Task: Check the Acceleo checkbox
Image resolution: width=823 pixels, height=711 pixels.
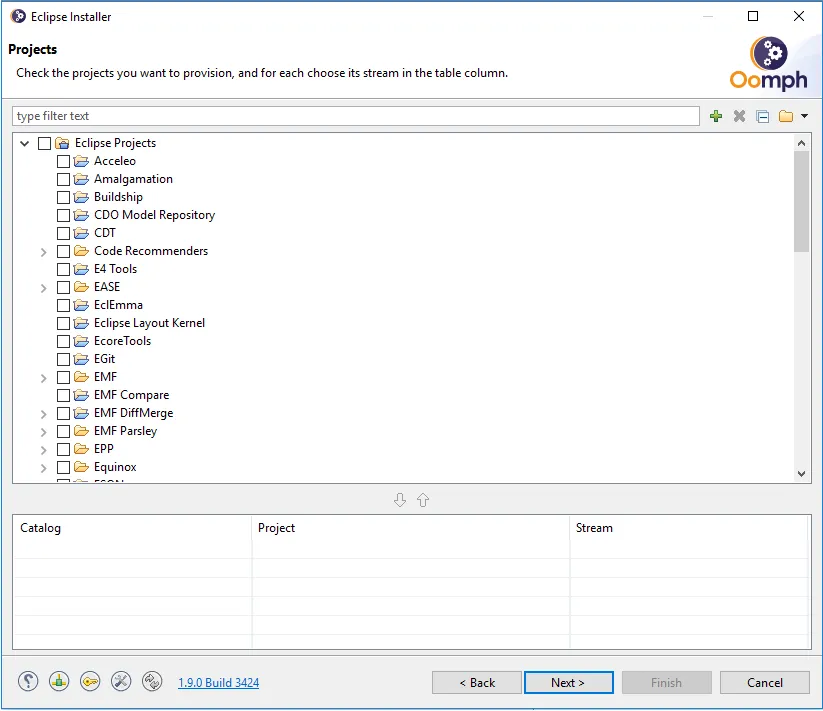Action: click(x=64, y=162)
